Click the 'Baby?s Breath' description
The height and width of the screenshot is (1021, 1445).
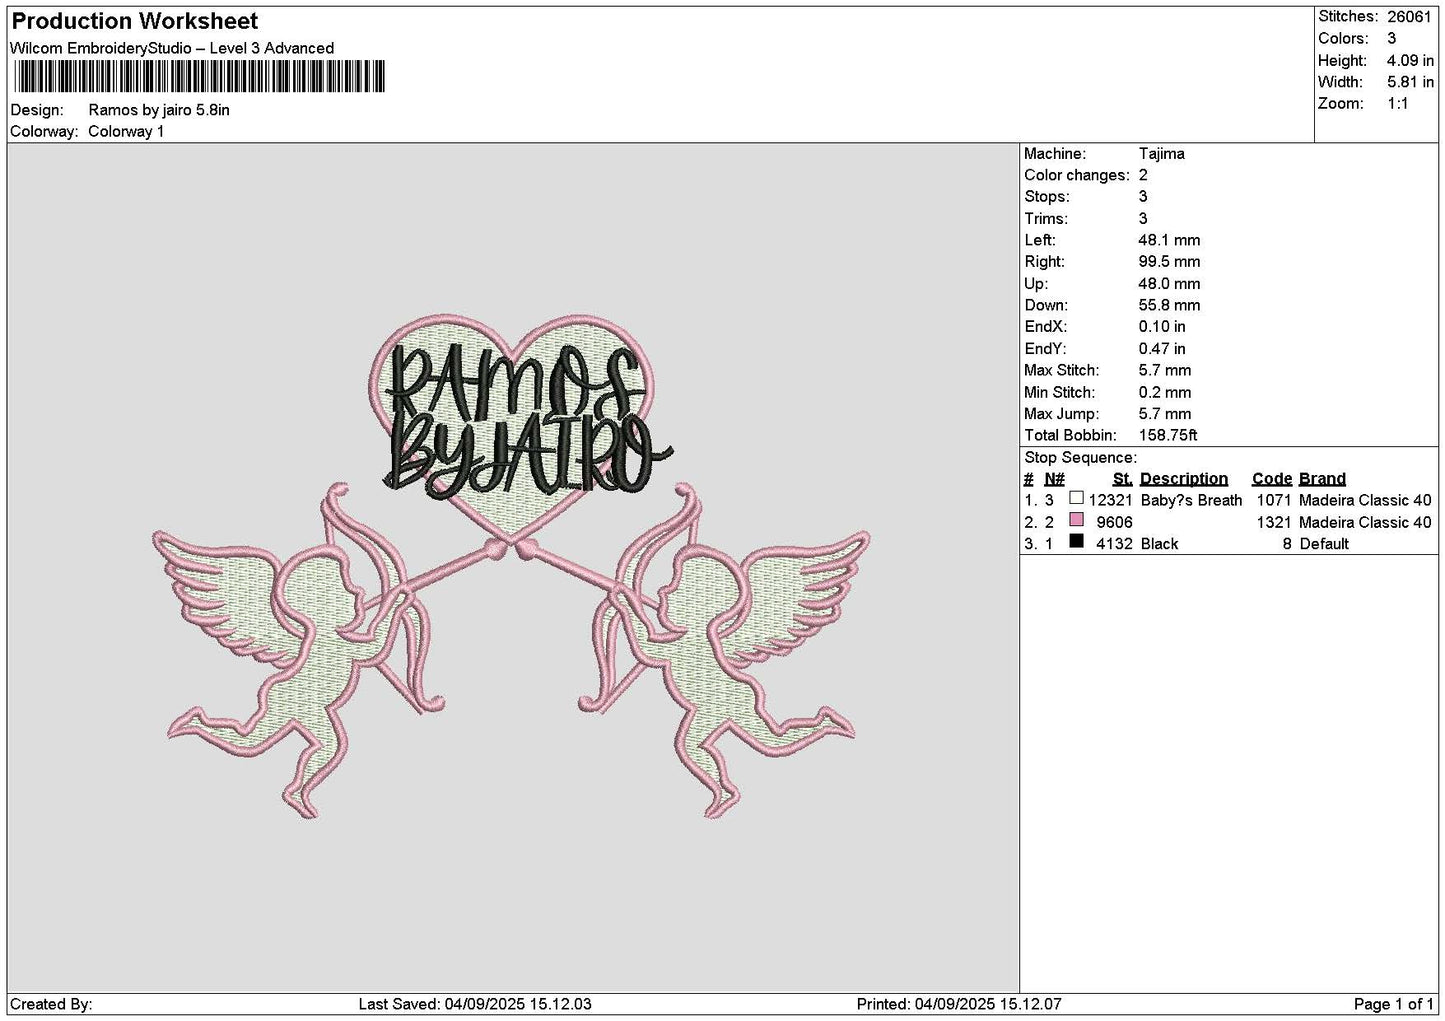(1191, 500)
